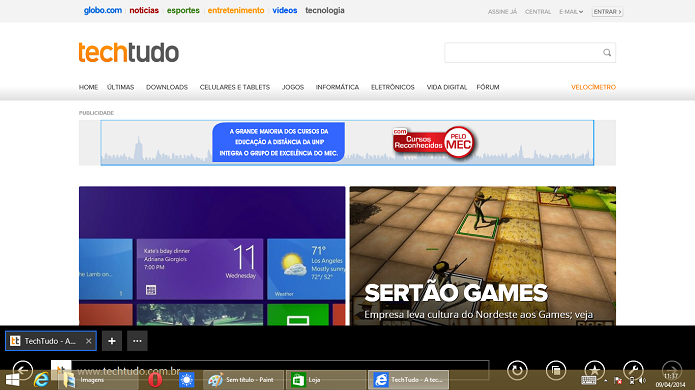
Task: Open a new tab with plus button
Action: point(112,341)
